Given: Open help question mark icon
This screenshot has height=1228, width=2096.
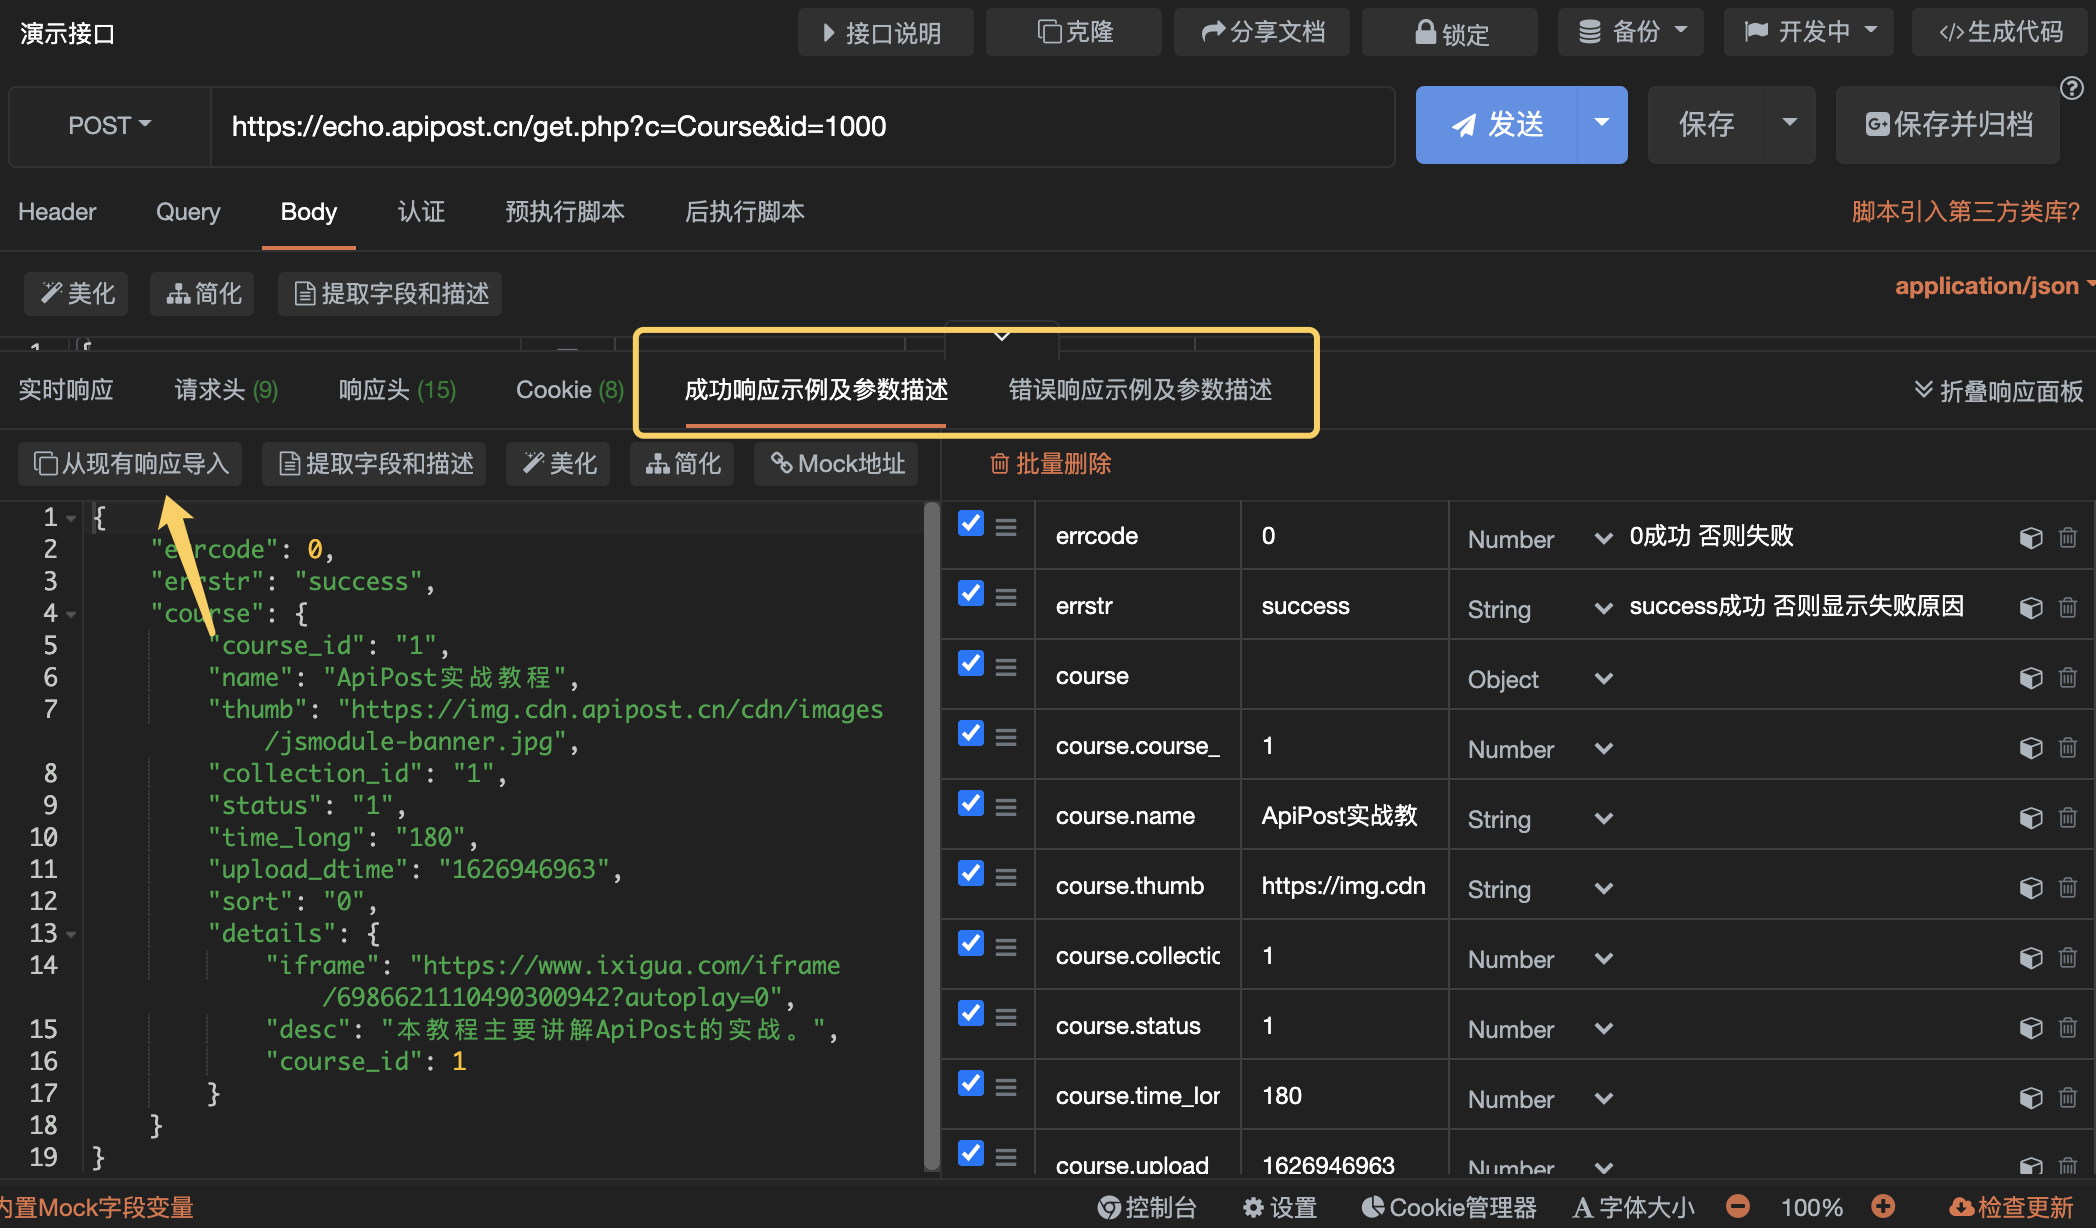Looking at the screenshot, I should pos(2072,88).
